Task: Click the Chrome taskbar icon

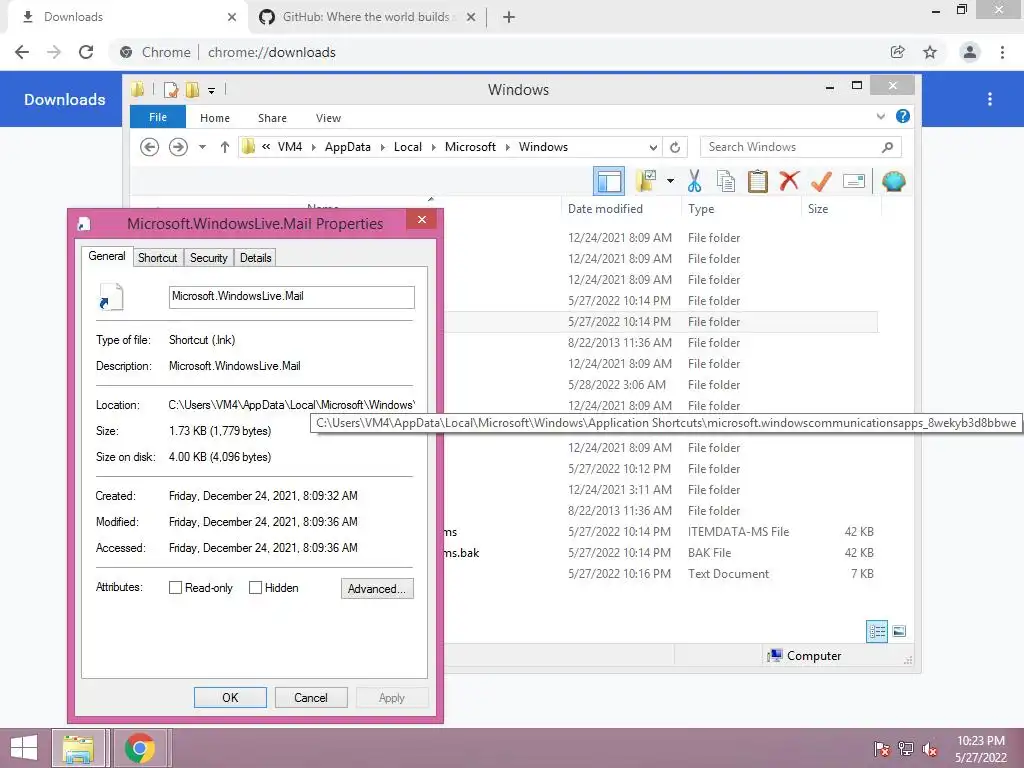Action: 140,748
